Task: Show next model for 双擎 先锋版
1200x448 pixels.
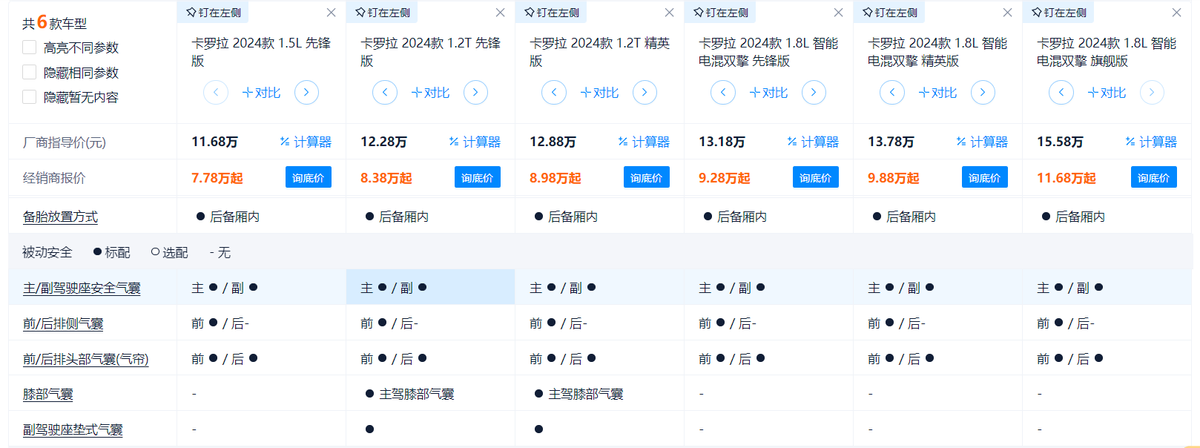Action: [814, 93]
